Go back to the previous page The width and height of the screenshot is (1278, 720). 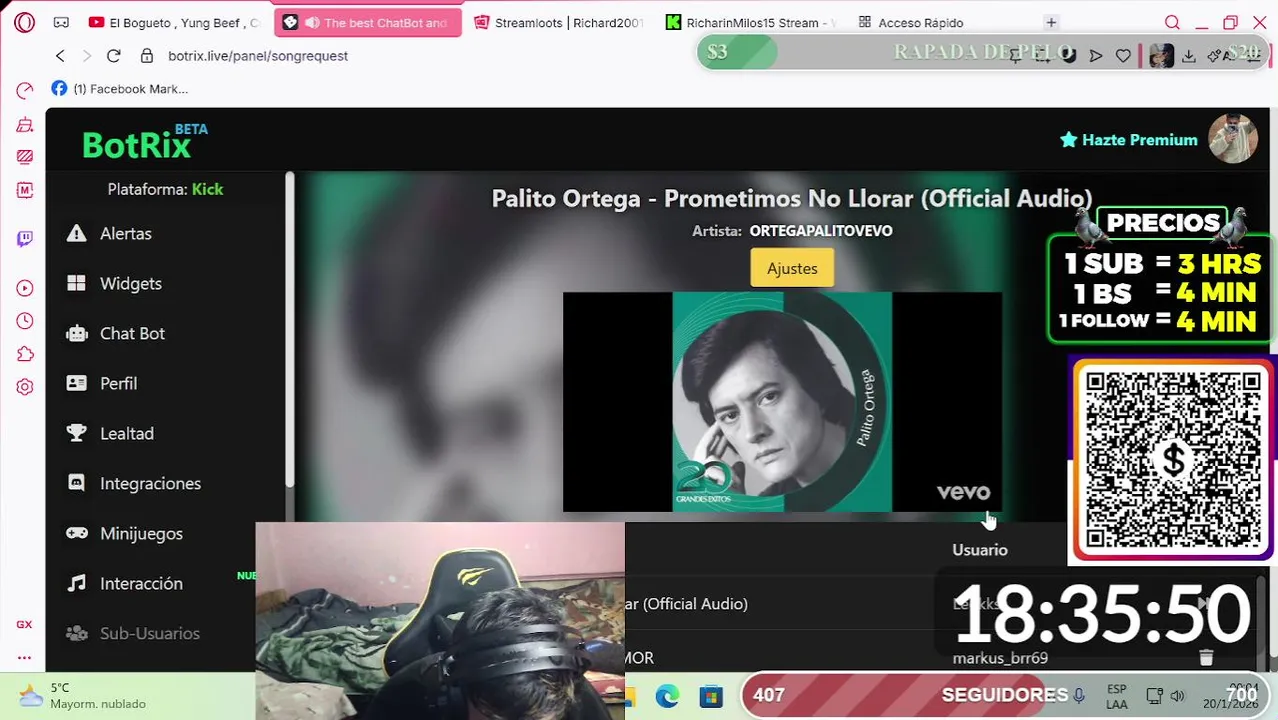coord(60,56)
